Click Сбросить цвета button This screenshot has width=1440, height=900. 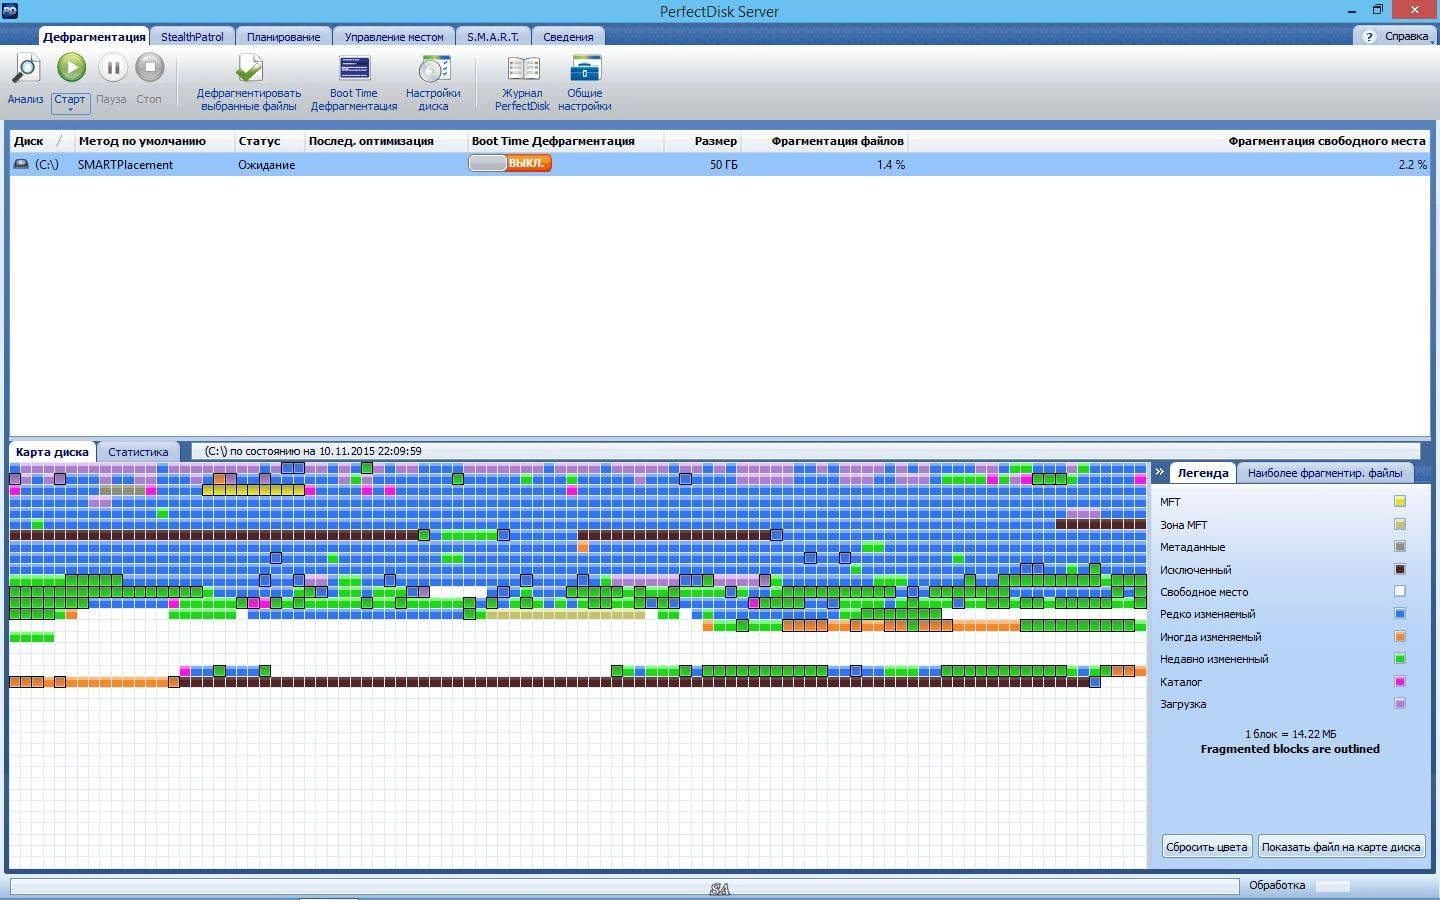tap(1207, 847)
